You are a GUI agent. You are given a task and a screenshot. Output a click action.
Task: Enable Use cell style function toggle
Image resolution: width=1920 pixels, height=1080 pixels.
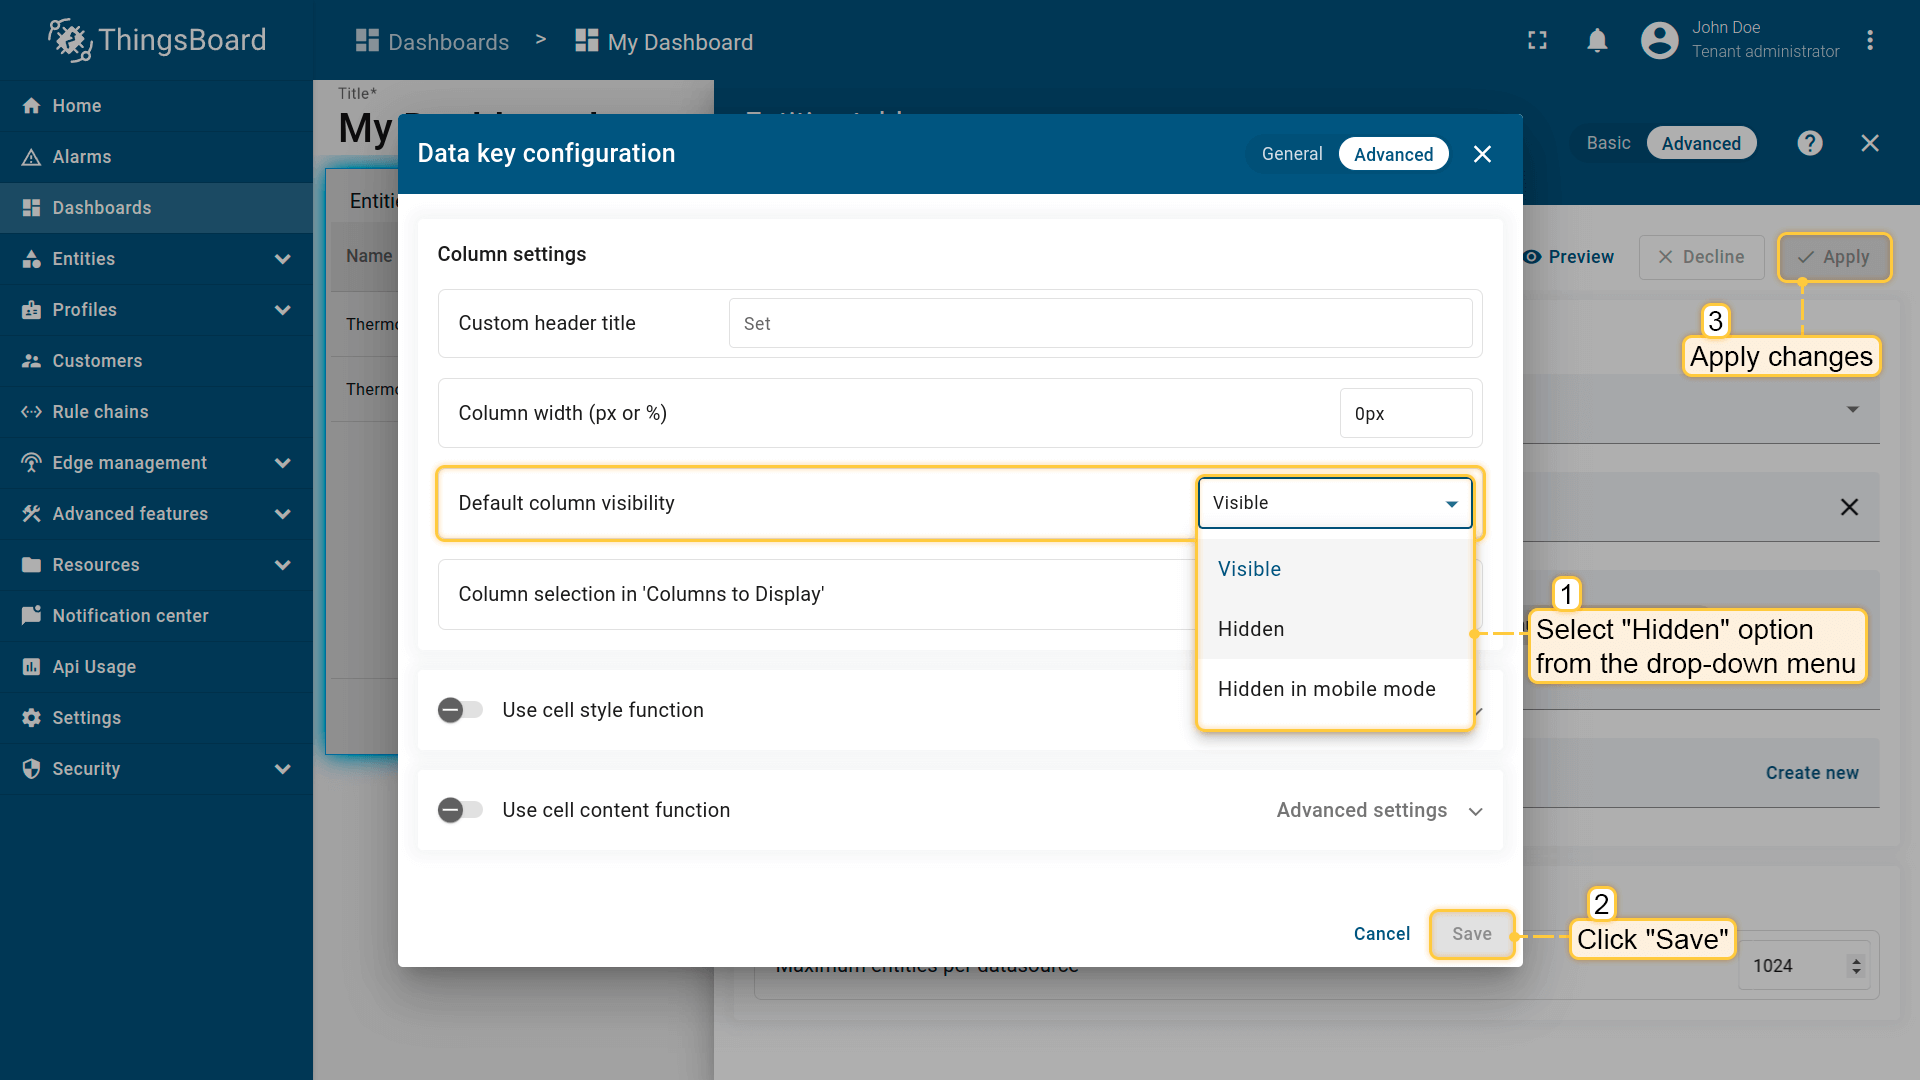pyautogui.click(x=460, y=710)
